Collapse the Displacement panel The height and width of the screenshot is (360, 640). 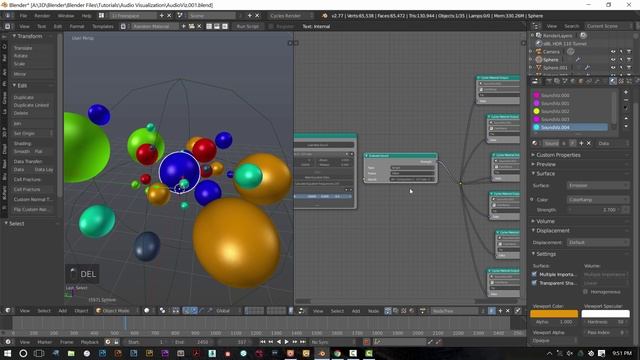click(x=552, y=231)
